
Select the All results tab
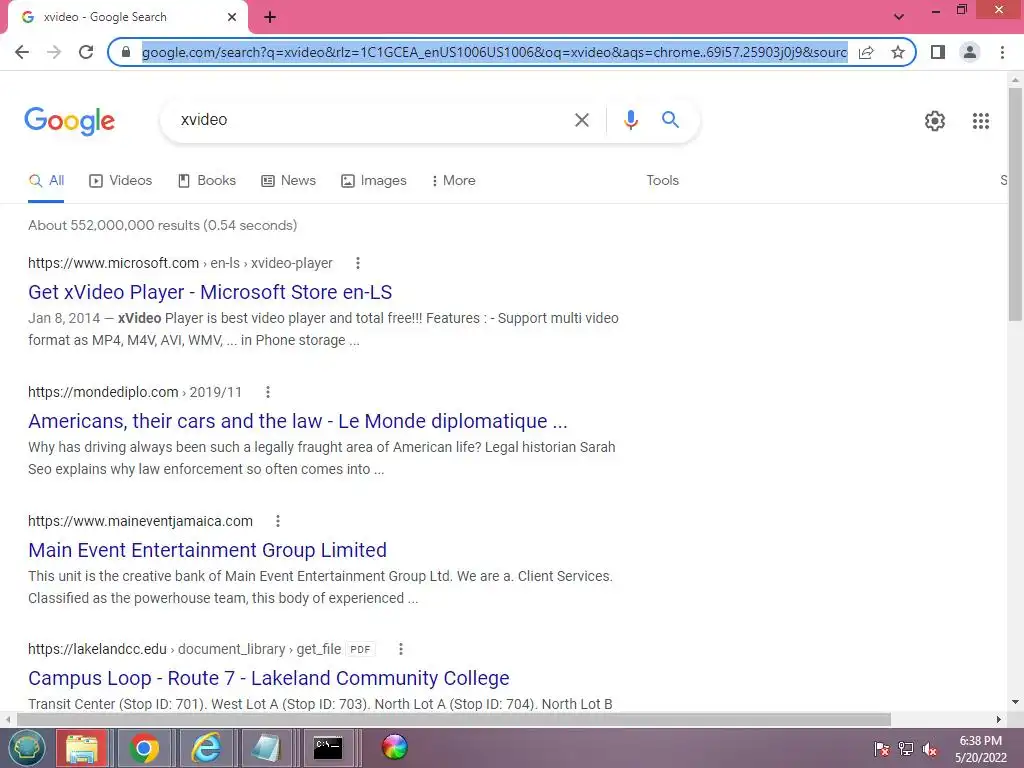pyautogui.click(x=46, y=181)
